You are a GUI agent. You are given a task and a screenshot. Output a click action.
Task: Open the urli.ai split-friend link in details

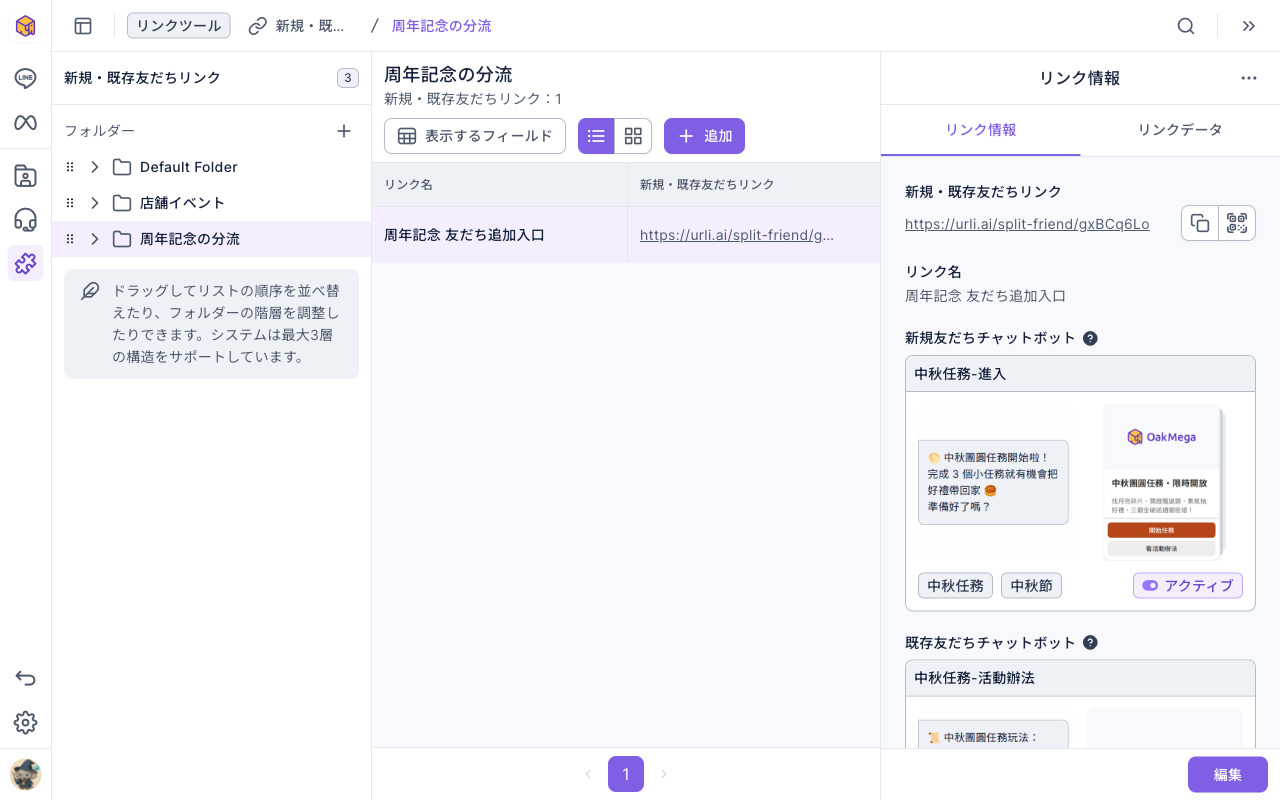[x=1027, y=224]
